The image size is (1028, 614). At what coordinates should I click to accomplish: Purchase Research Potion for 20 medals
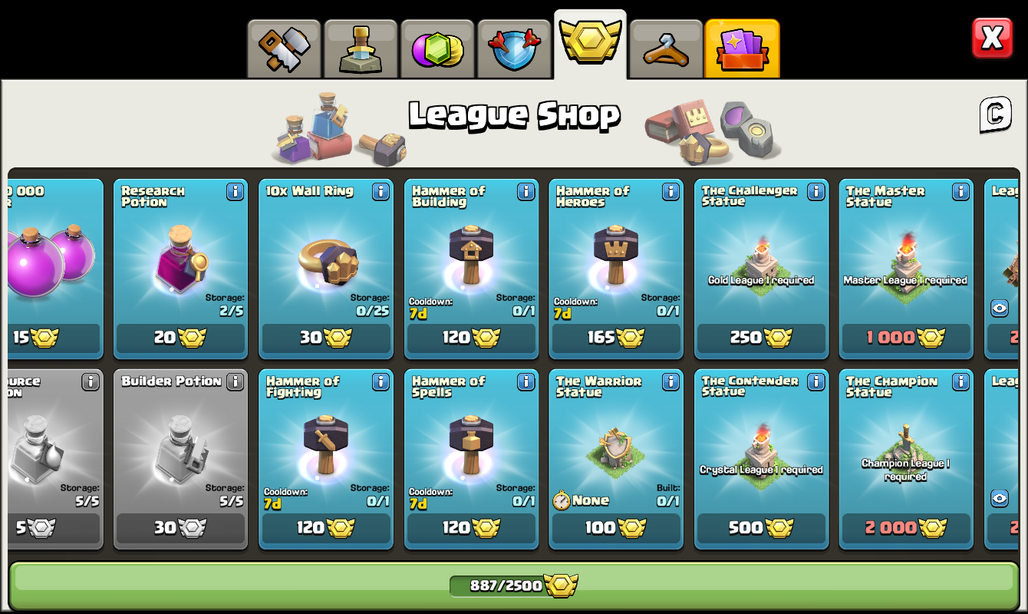(x=181, y=338)
